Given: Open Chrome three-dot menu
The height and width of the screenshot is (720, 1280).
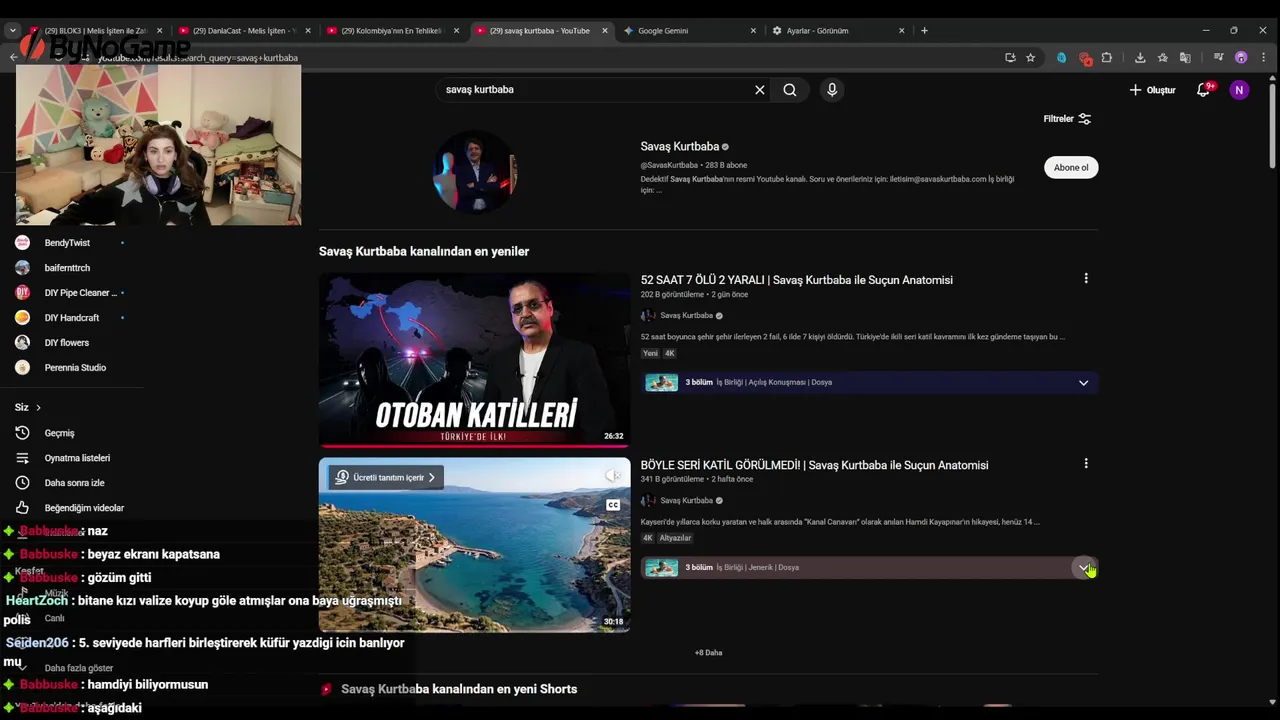Looking at the screenshot, I should point(1264,58).
